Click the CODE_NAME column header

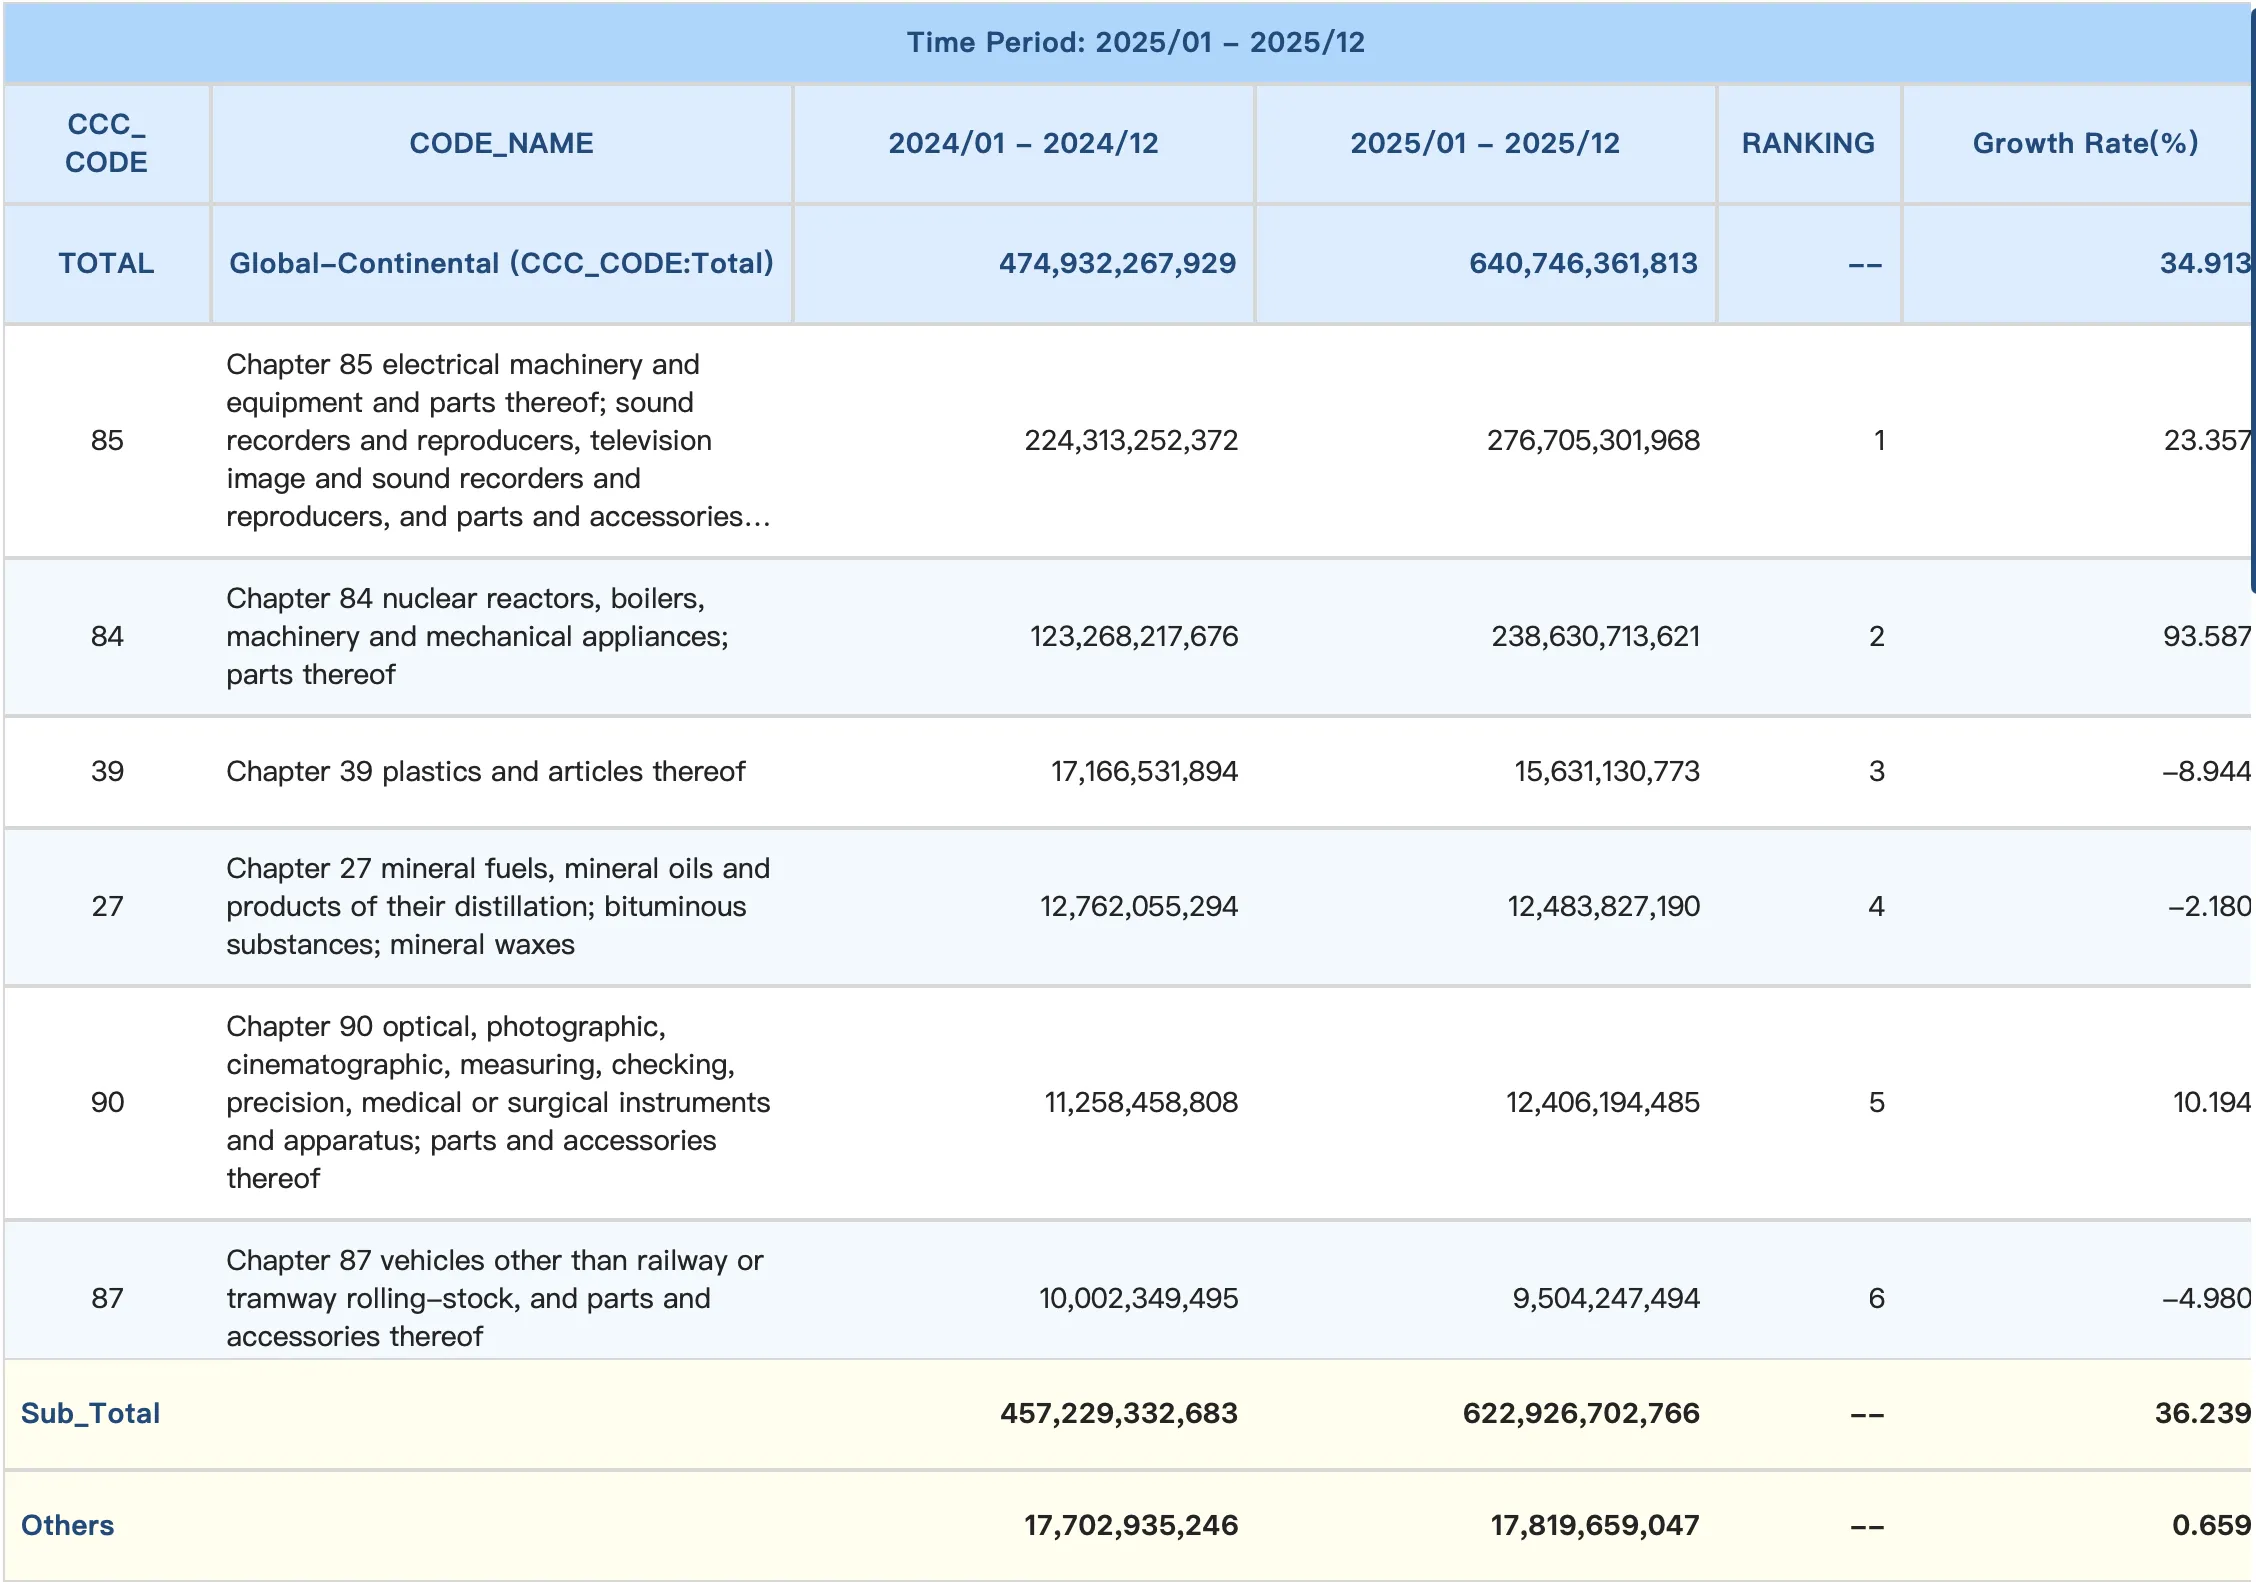coord(501,143)
